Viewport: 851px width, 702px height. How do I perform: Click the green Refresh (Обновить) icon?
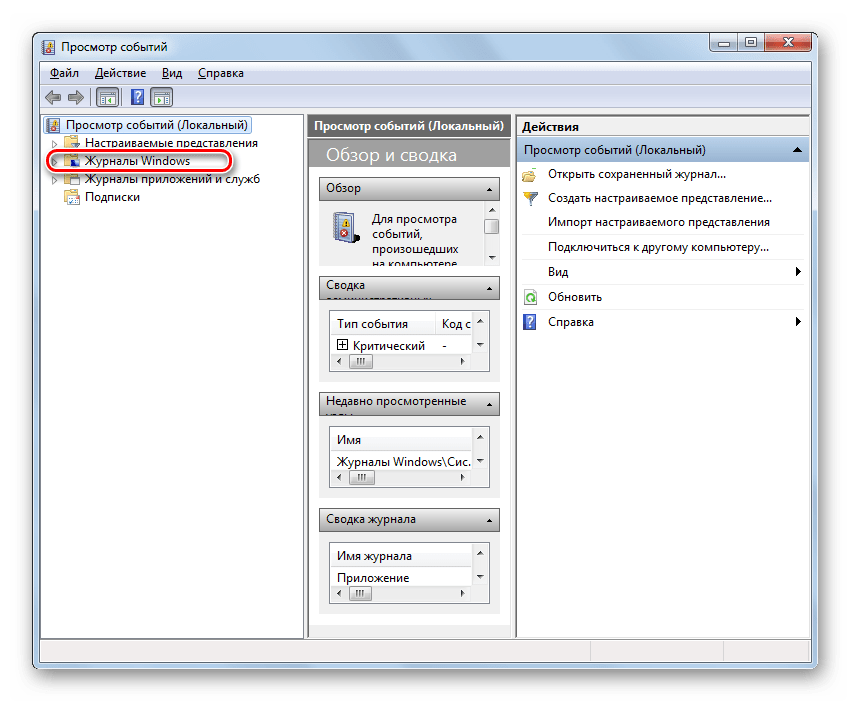tap(530, 297)
